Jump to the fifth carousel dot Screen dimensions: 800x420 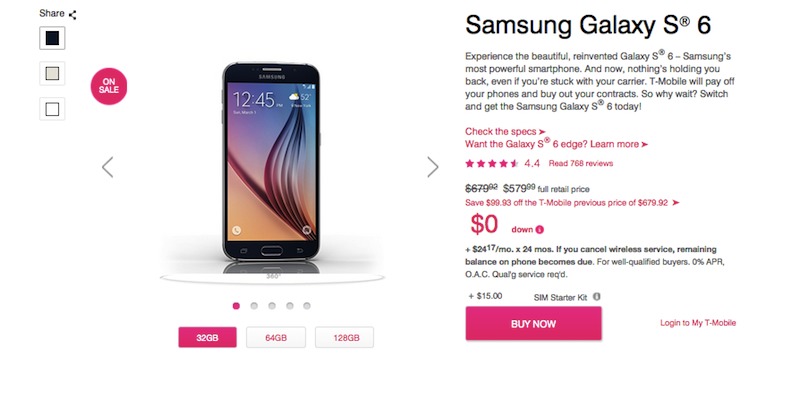click(x=307, y=306)
